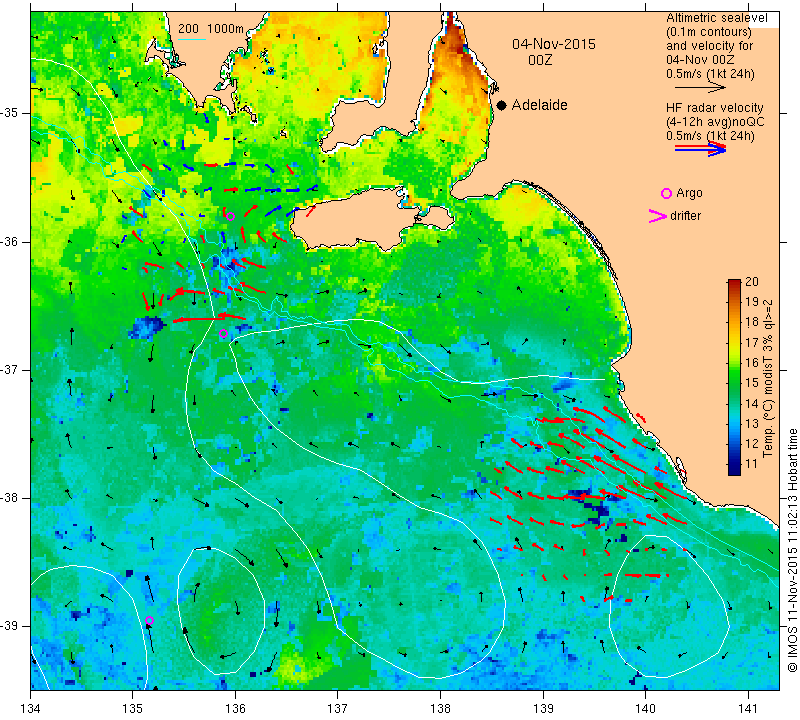Click the '-39' latitude axis label
Viewport: 800px width, 720px height.
click(x=10, y=626)
